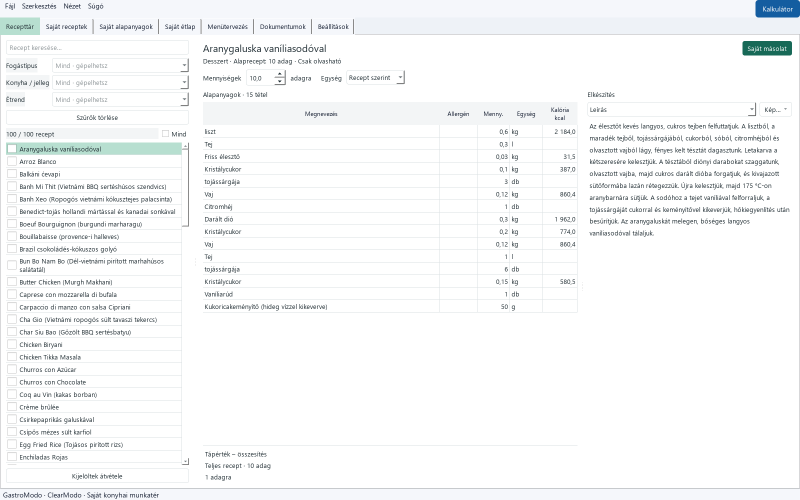Click the Menny. column header
The height and width of the screenshot is (500, 800).
point(493,114)
